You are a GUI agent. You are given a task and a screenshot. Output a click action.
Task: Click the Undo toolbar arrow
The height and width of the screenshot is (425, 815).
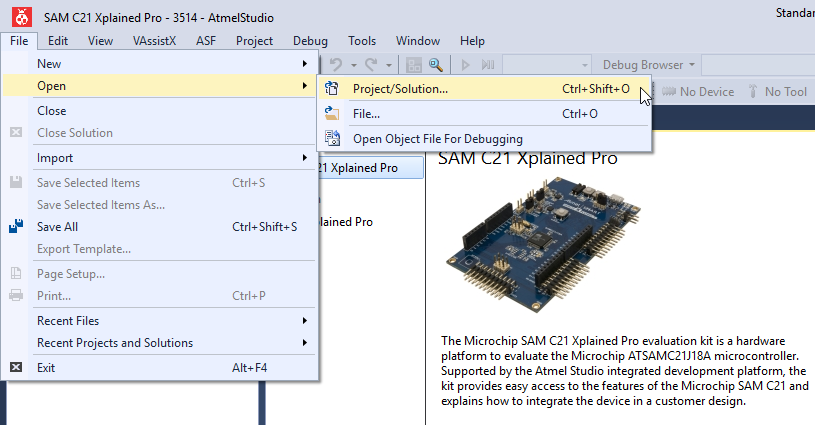(336, 64)
